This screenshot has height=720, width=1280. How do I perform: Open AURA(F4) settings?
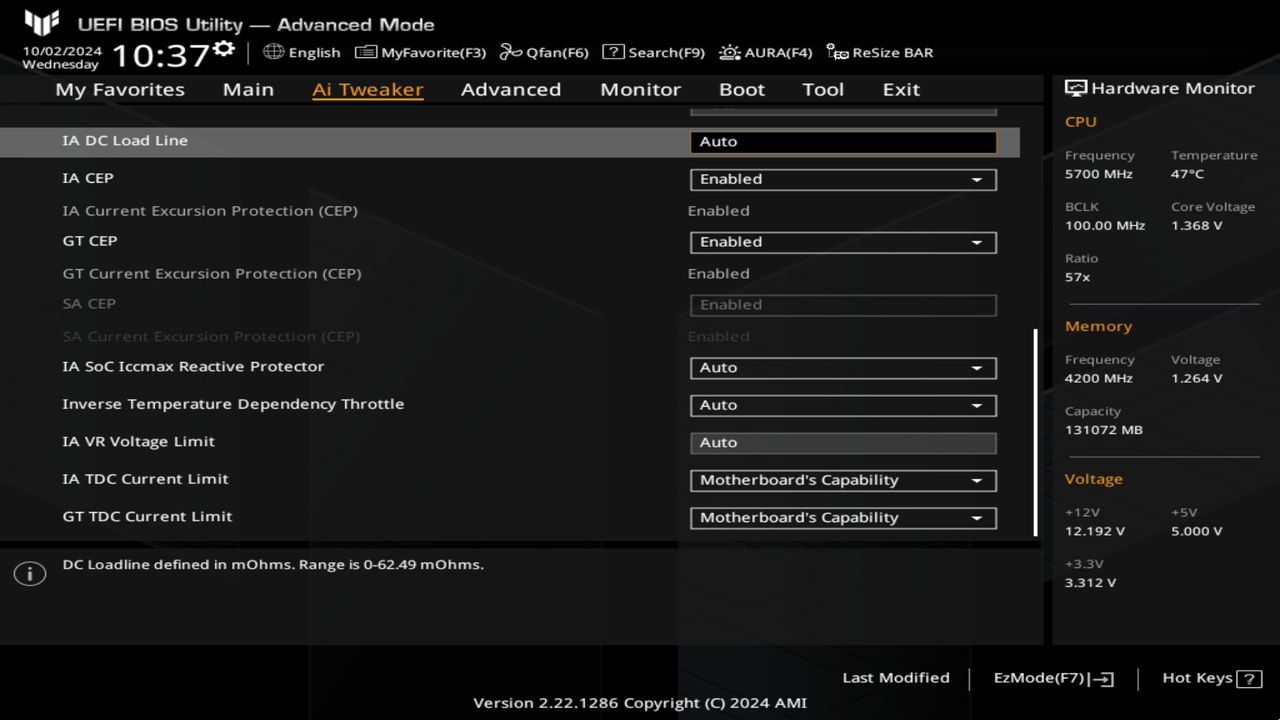(x=766, y=52)
